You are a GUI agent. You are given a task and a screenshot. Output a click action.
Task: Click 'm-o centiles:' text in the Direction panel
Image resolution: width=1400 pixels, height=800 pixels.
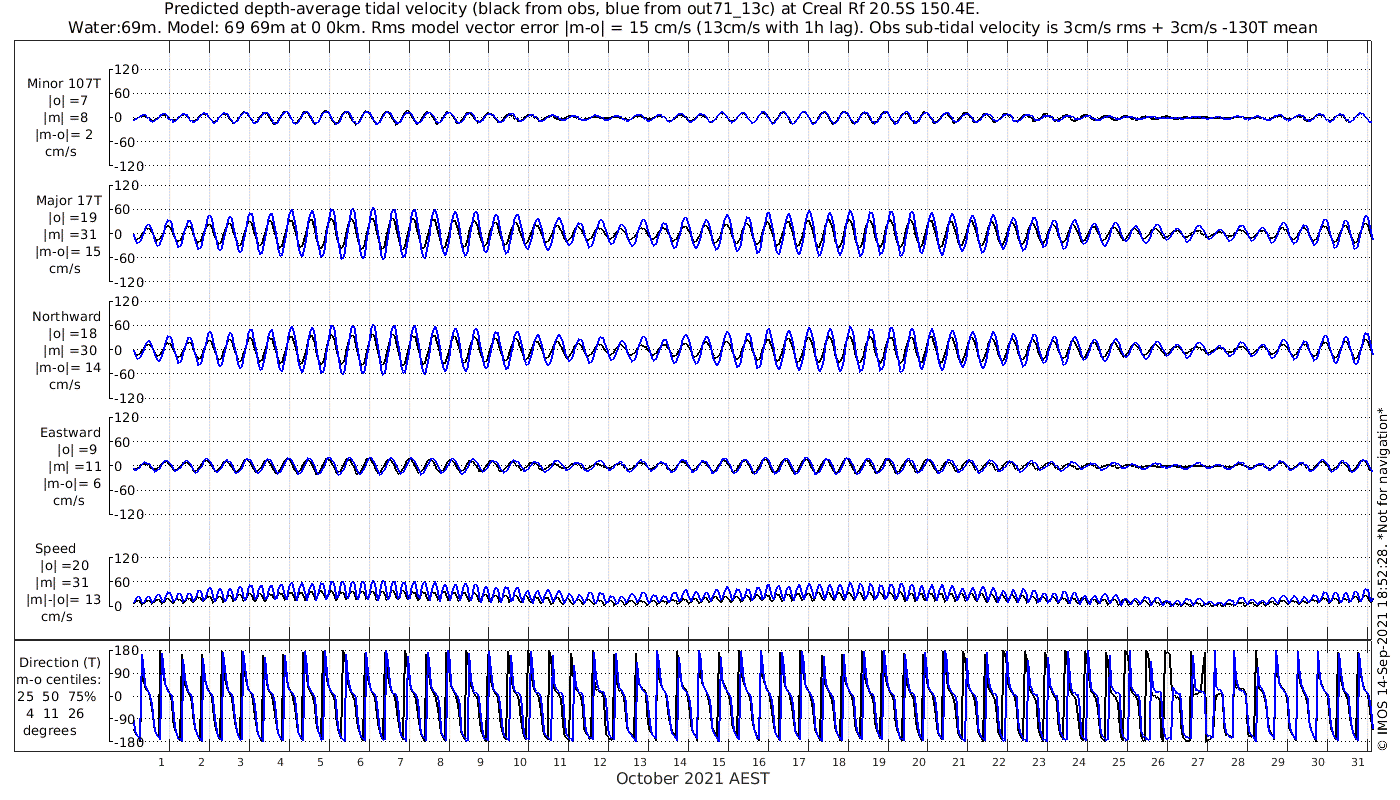[58, 680]
